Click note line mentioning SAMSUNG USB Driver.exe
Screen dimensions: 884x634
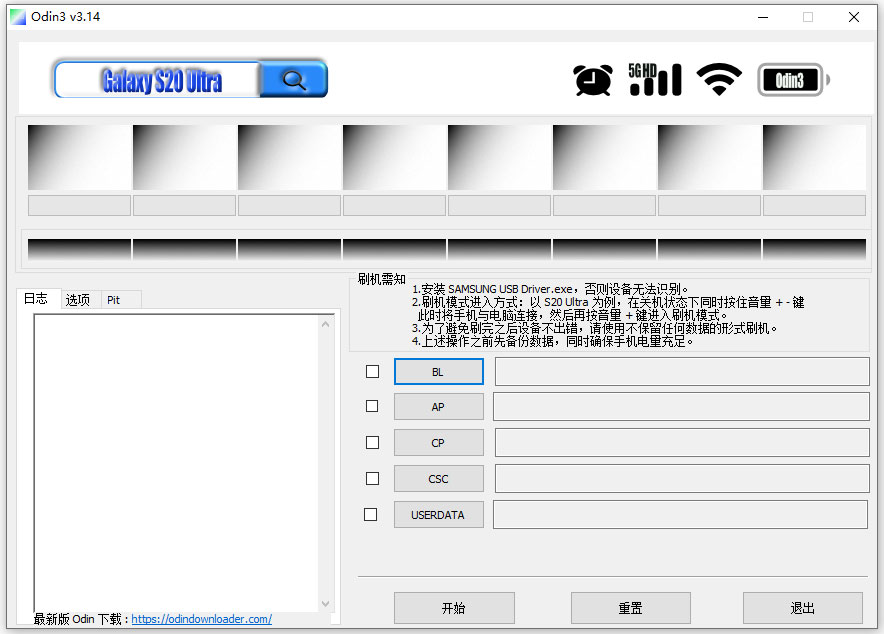(550, 289)
